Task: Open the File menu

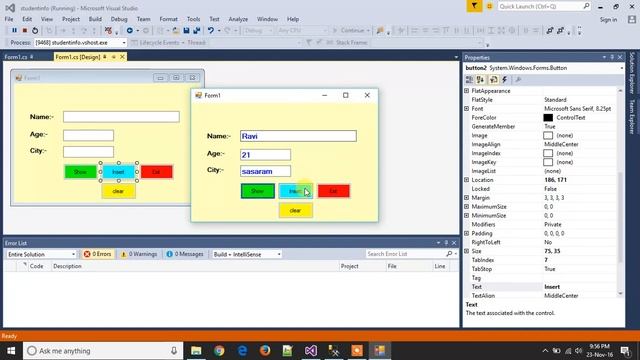Action: 9,19
